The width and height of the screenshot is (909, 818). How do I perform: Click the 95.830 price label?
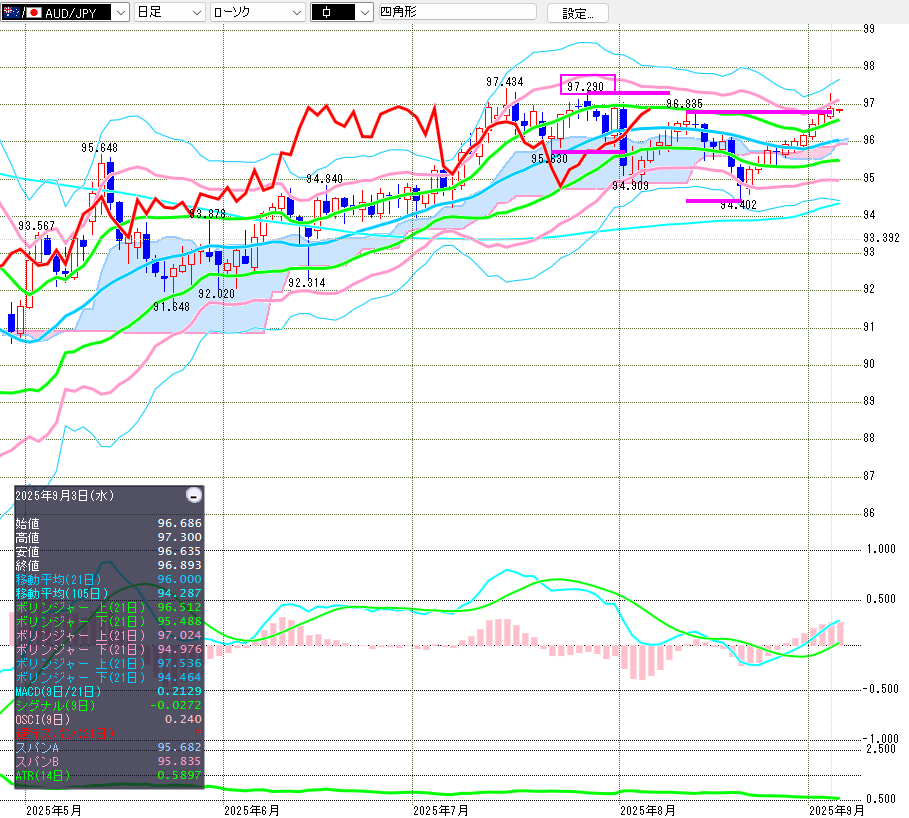click(x=549, y=158)
